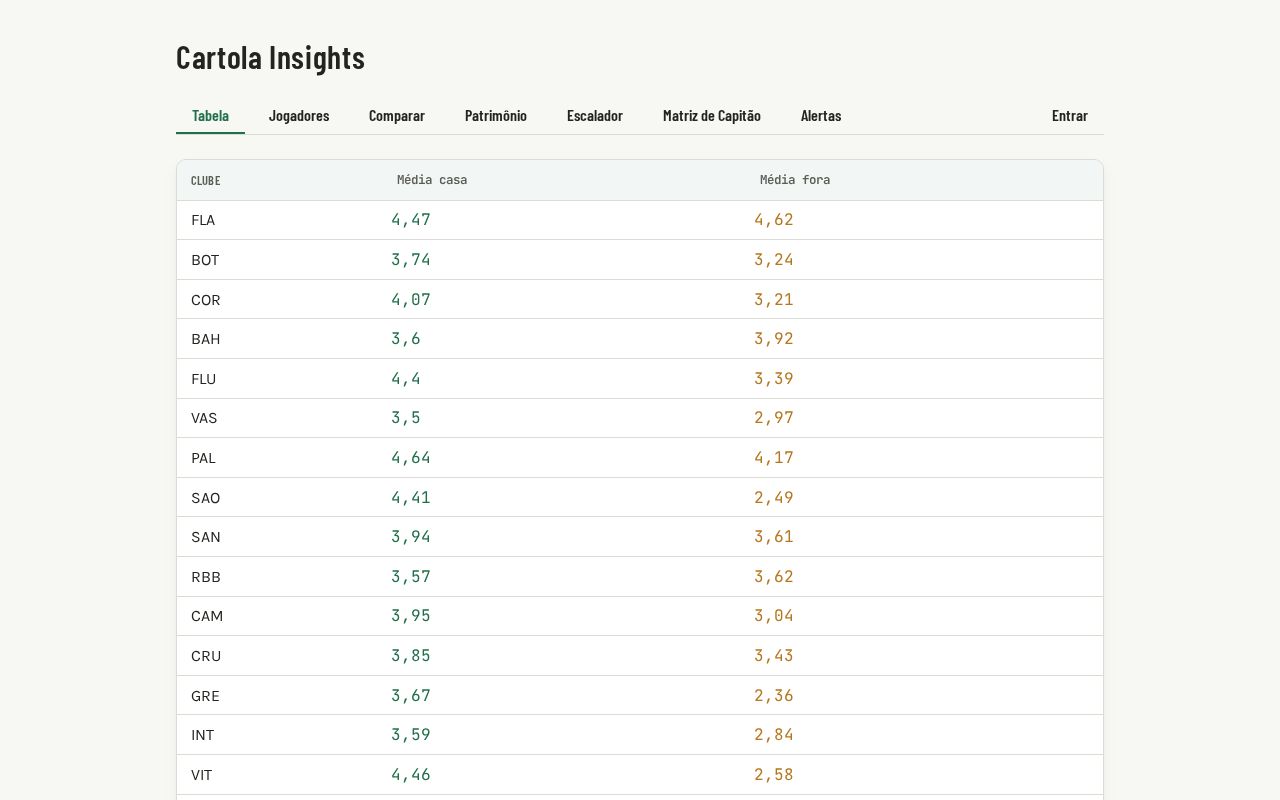Sort by the Clube column header

pyautogui.click(x=206, y=181)
